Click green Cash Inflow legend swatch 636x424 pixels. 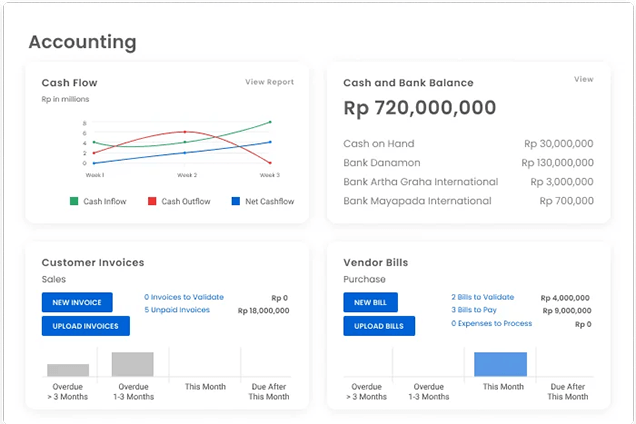tap(74, 201)
